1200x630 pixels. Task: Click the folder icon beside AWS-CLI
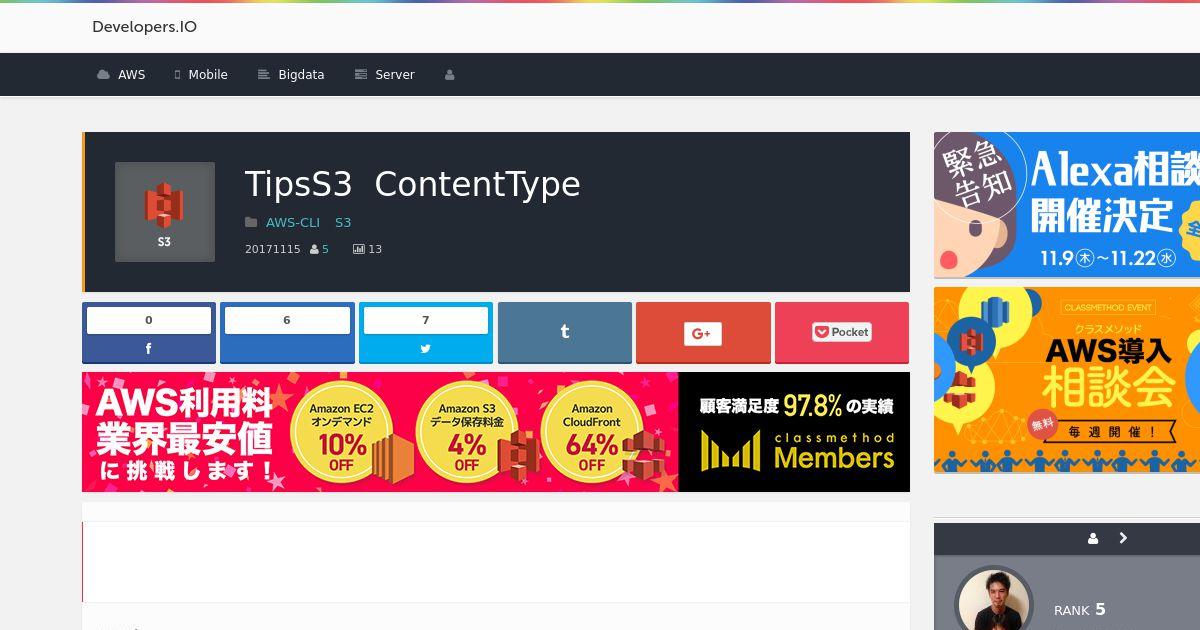[x=251, y=223]
